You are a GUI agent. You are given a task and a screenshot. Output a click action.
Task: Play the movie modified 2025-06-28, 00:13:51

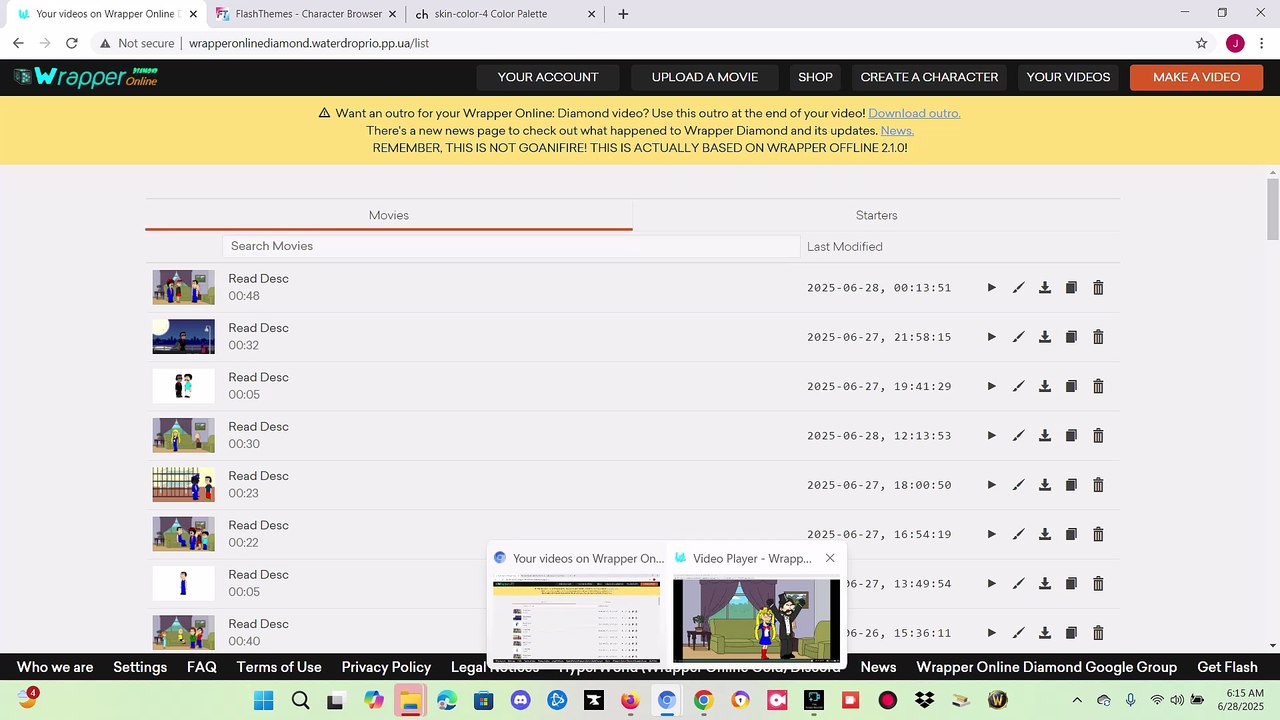pyautogui.click(x=991, y=288)
